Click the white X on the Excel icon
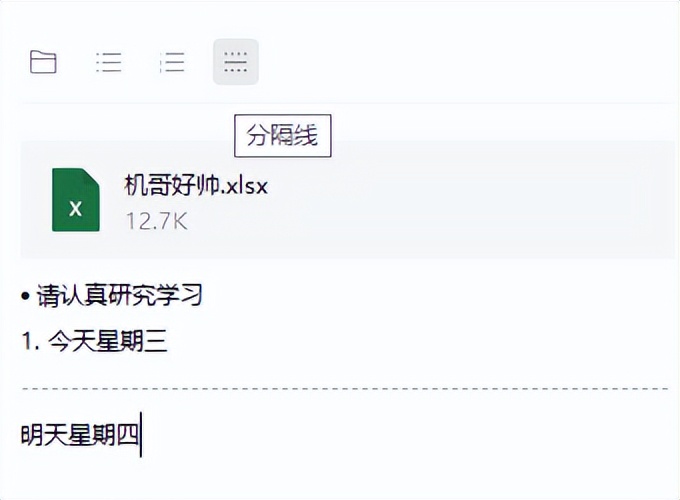This screenshot has height=500, width=680. [75, 209]
